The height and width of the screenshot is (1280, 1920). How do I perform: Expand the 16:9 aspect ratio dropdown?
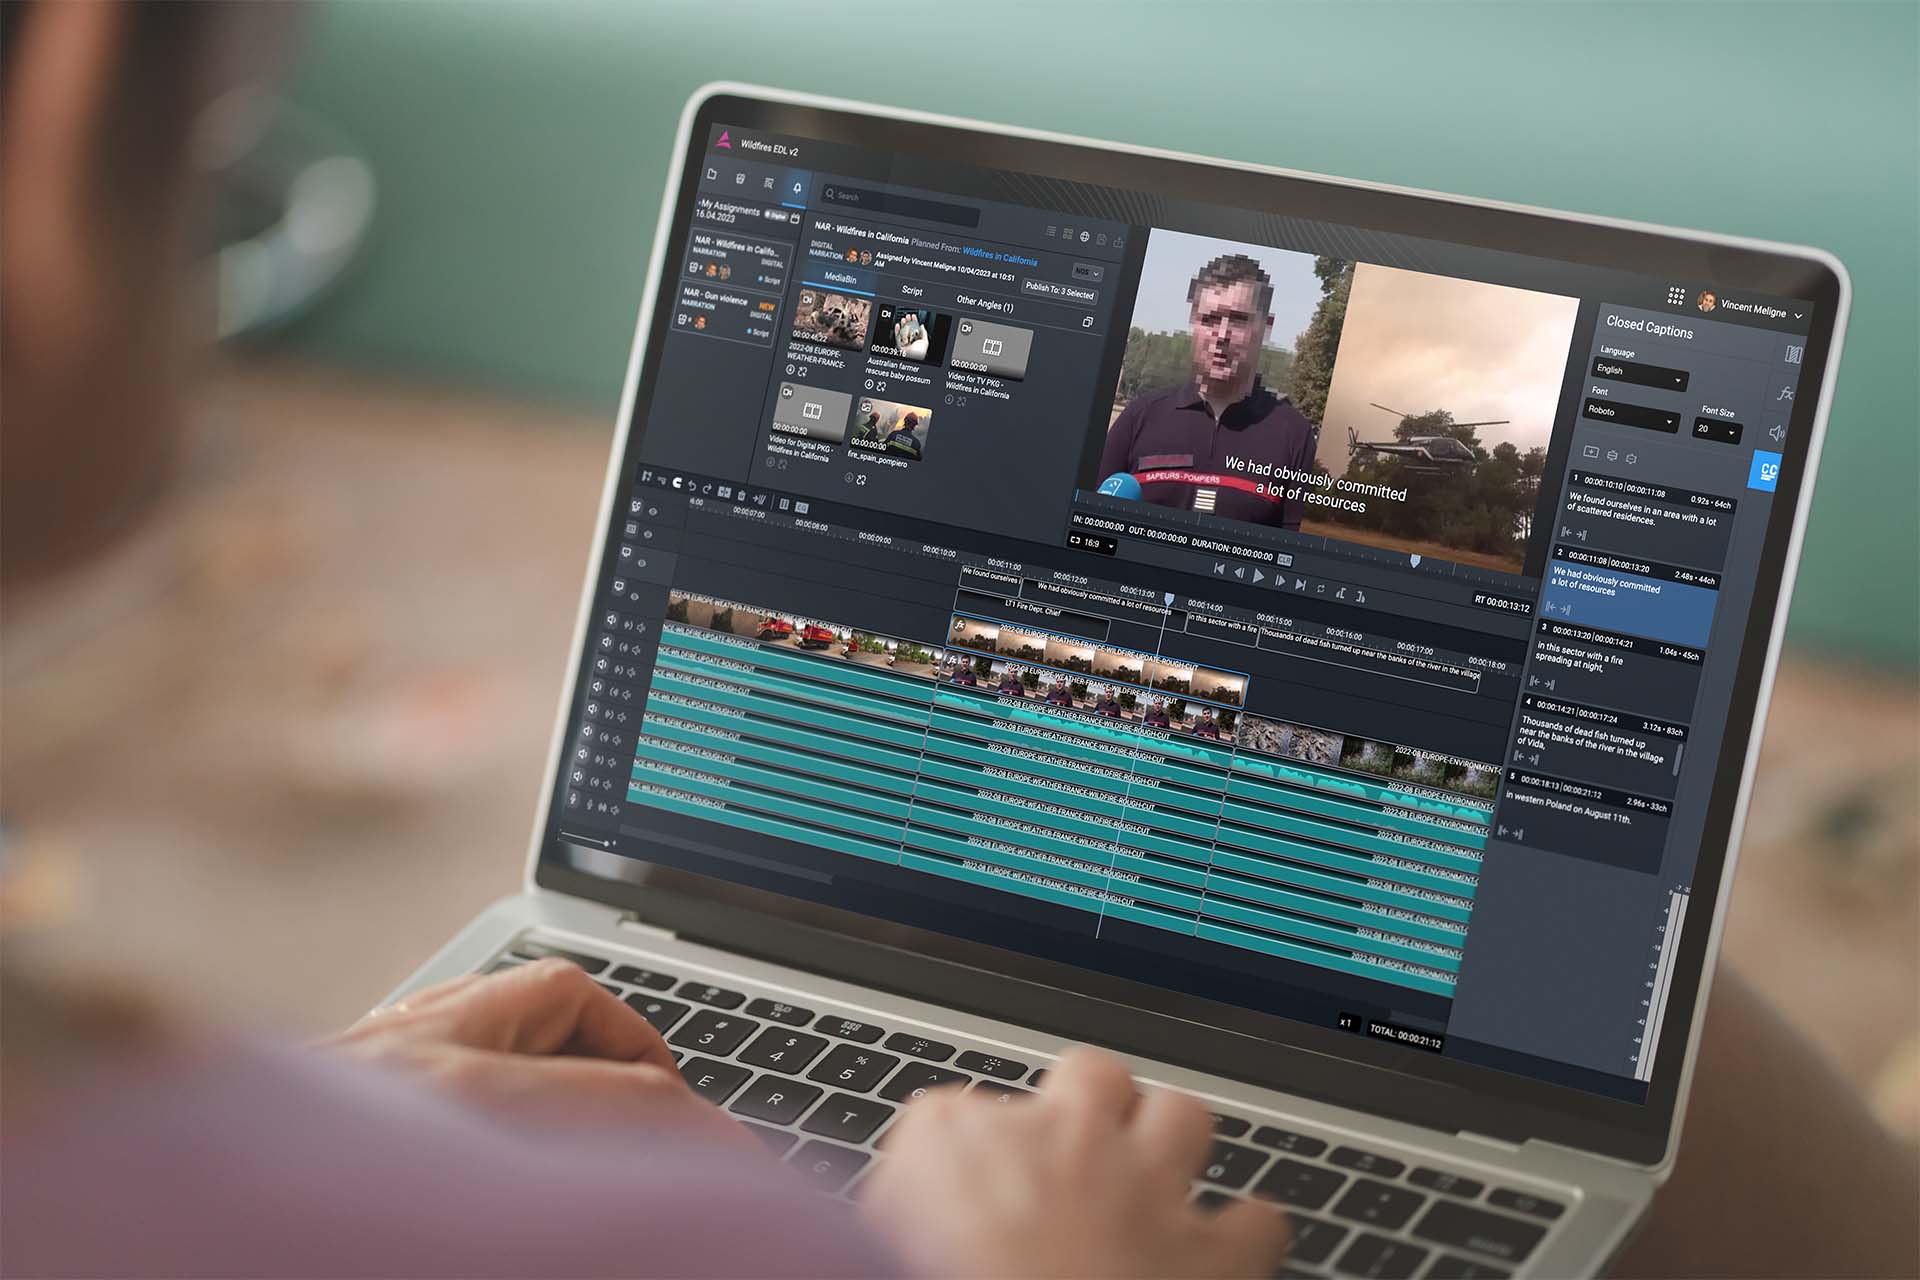tap(1092, 544)
